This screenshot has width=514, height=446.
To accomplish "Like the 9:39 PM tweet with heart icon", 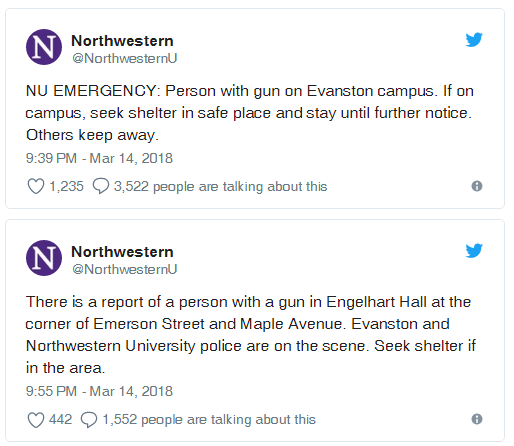I will pos(36,186).
